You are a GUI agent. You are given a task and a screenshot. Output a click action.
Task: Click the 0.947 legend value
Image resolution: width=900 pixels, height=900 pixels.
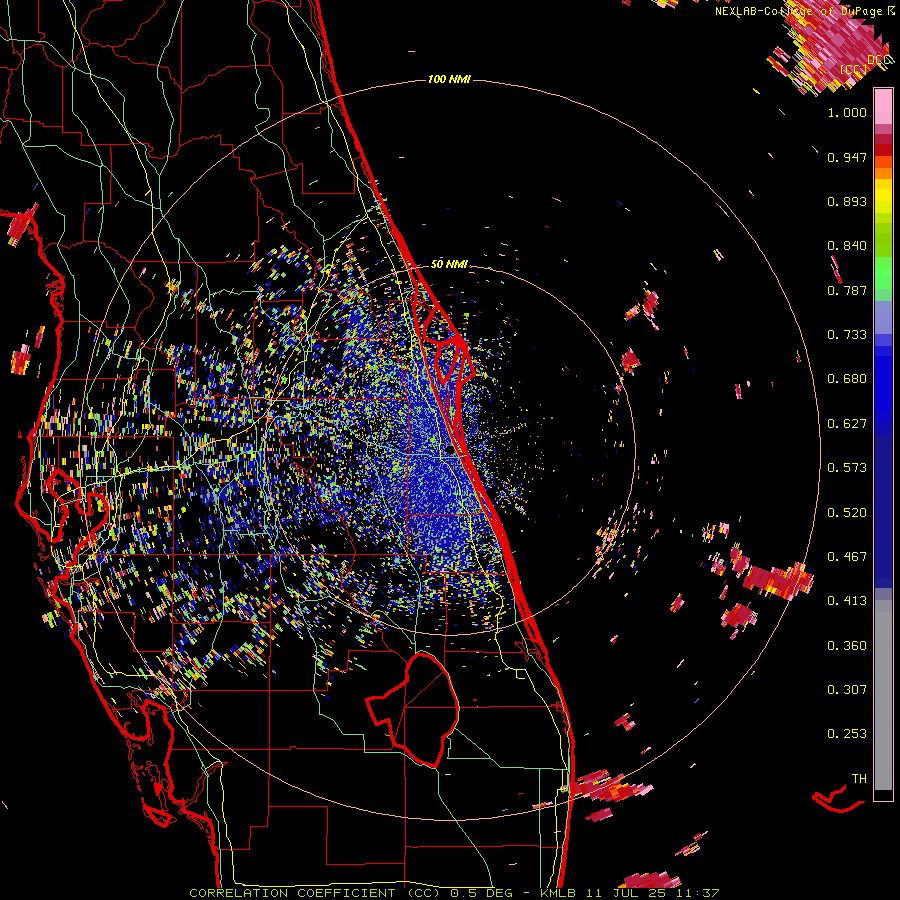pos(847,157)
